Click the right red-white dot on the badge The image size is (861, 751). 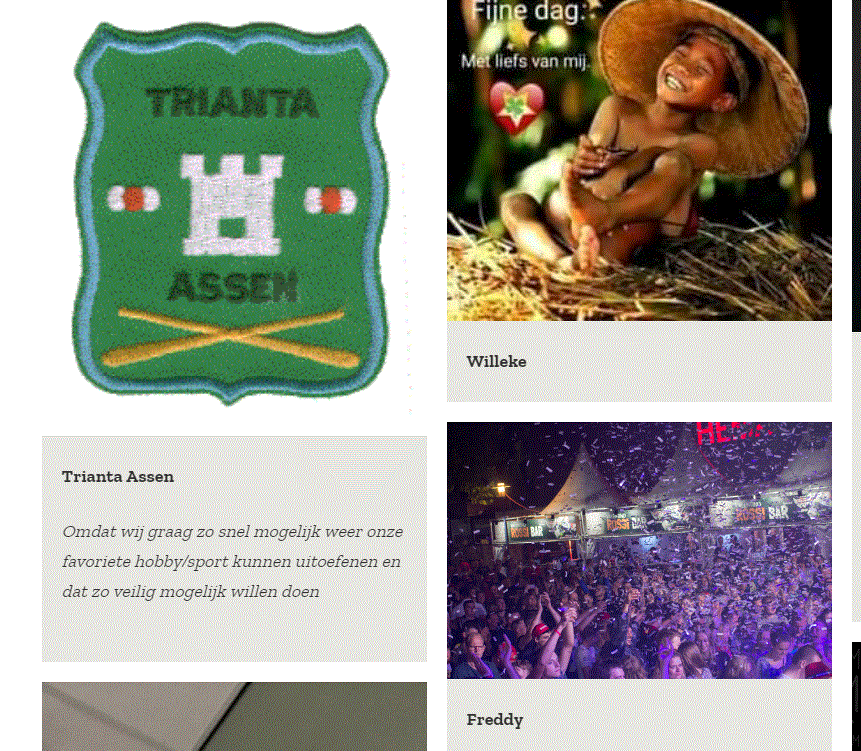(331, 200)
